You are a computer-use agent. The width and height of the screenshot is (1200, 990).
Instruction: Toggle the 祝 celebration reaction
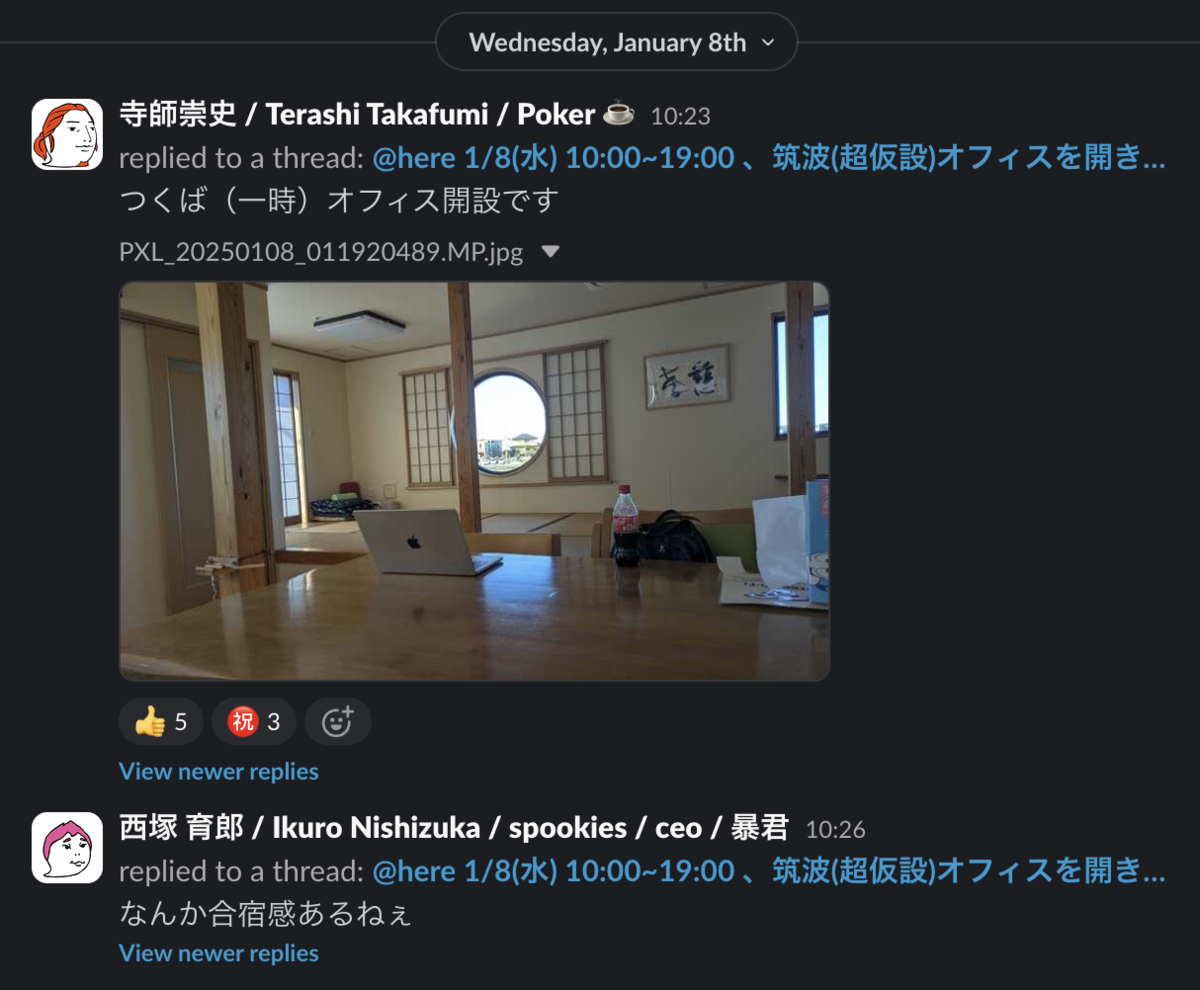(x=254, y=722)
